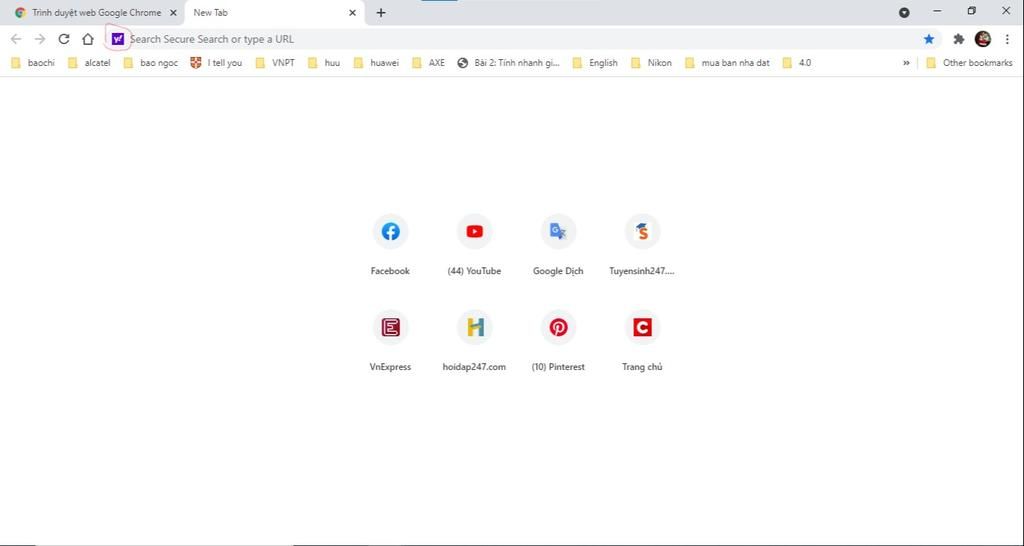
Task: Open the hoidap247.com shortcut
Action: click(x=474, y=341)
